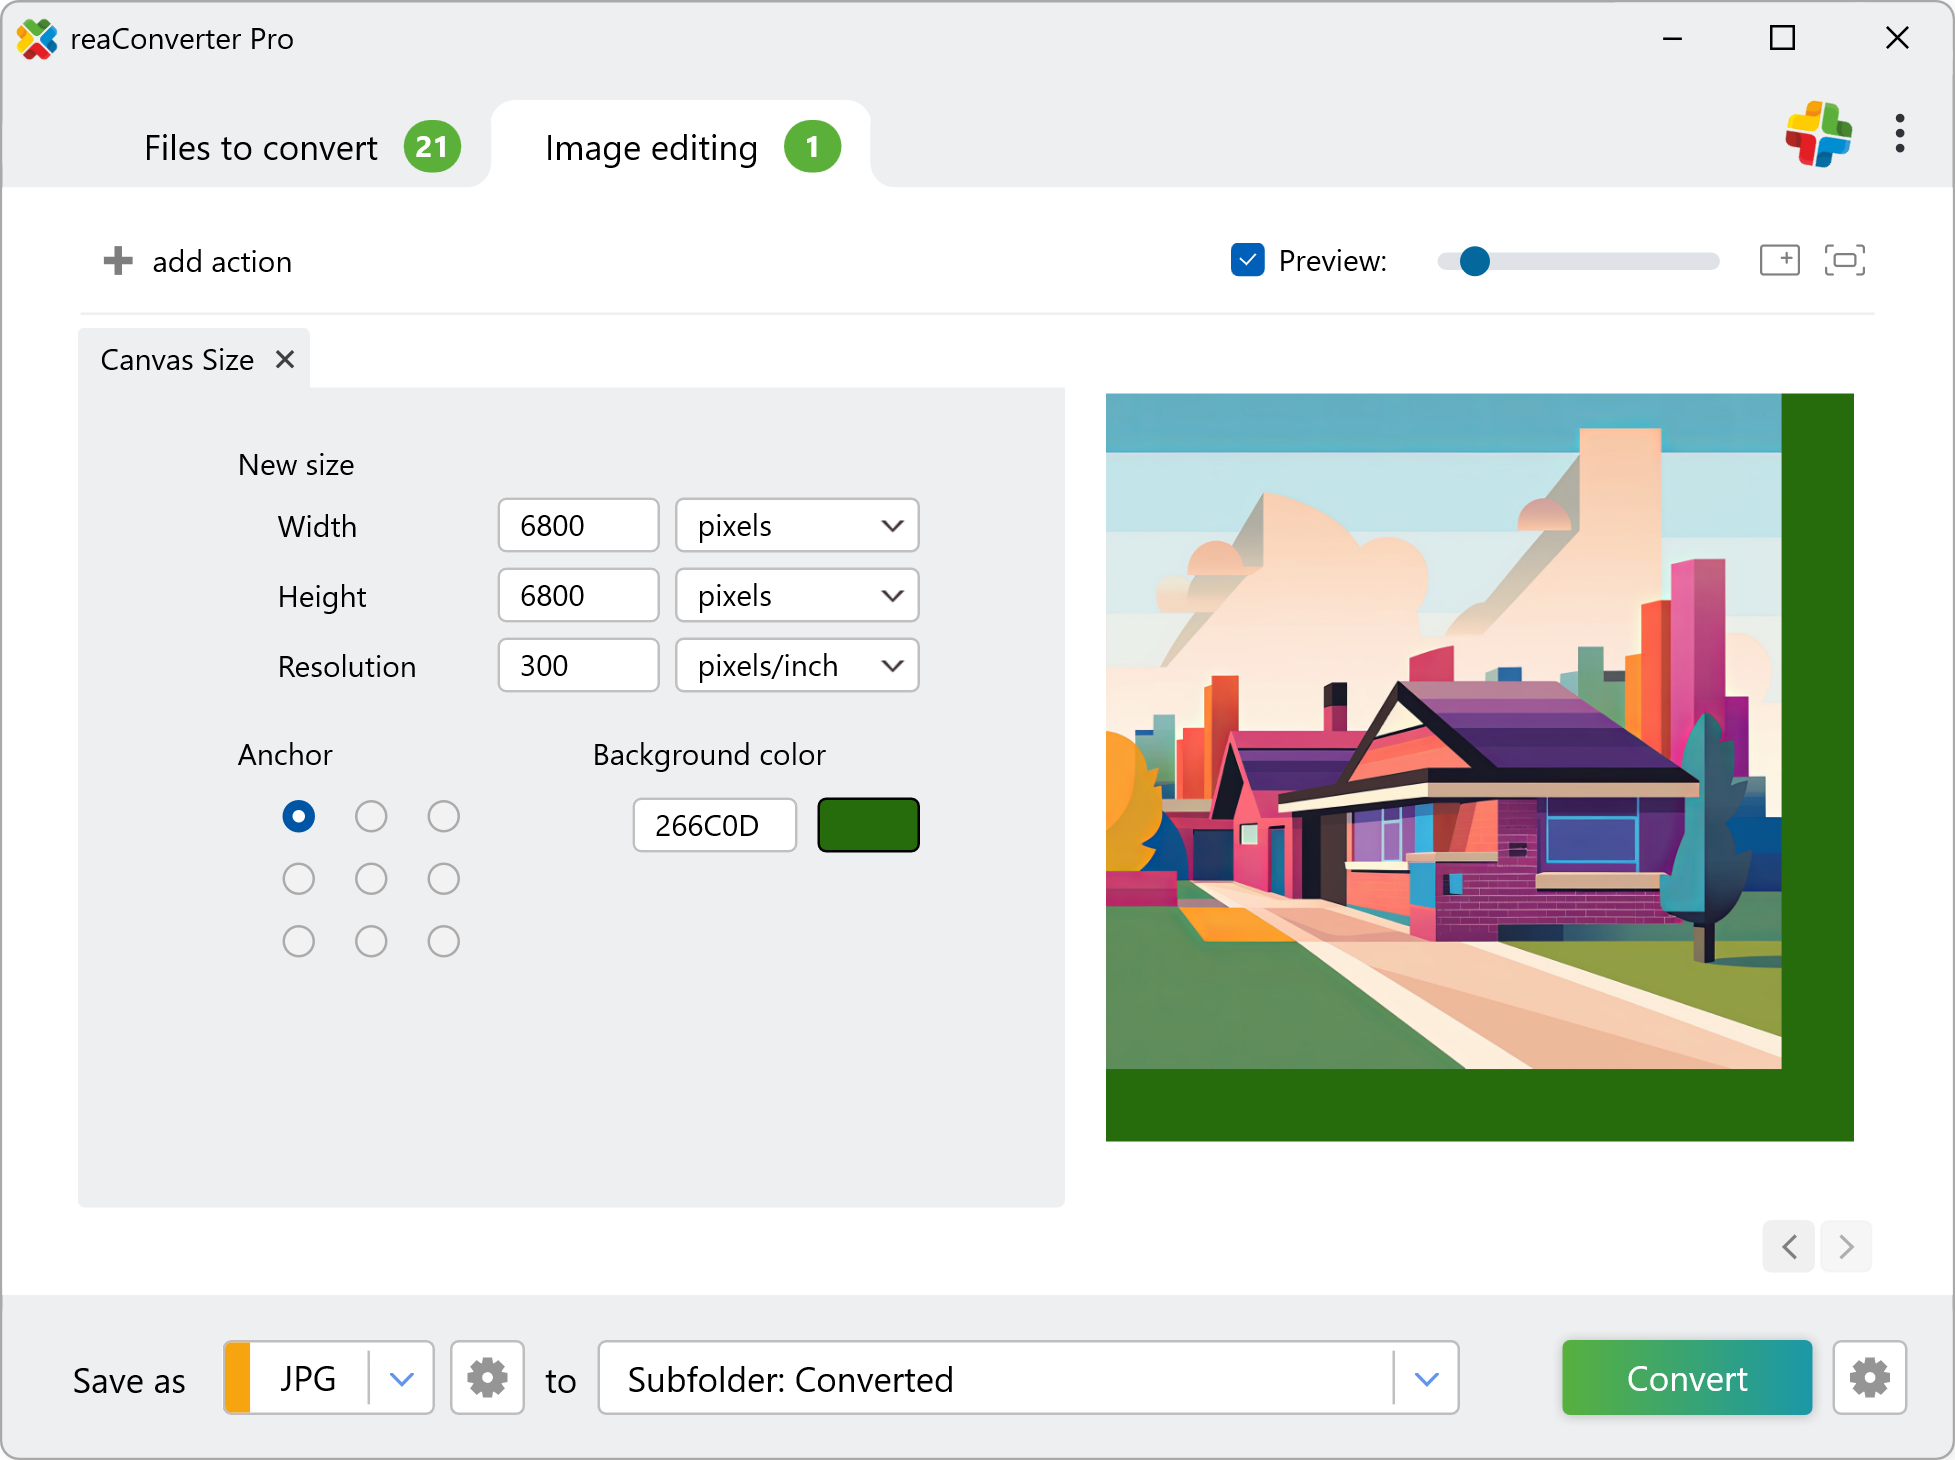Open JPG format settings gear
The image size is (1955, 1460).
point(487,1378)
